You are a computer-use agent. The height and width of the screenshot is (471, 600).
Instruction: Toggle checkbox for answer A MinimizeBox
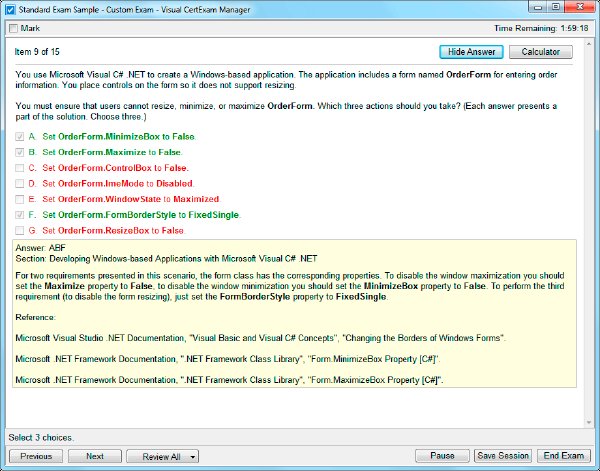(20, 137)
